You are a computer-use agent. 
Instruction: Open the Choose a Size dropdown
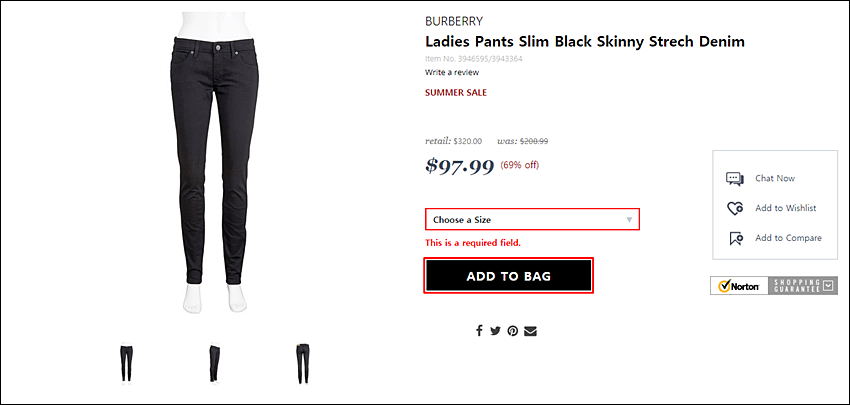pos(532,220)
